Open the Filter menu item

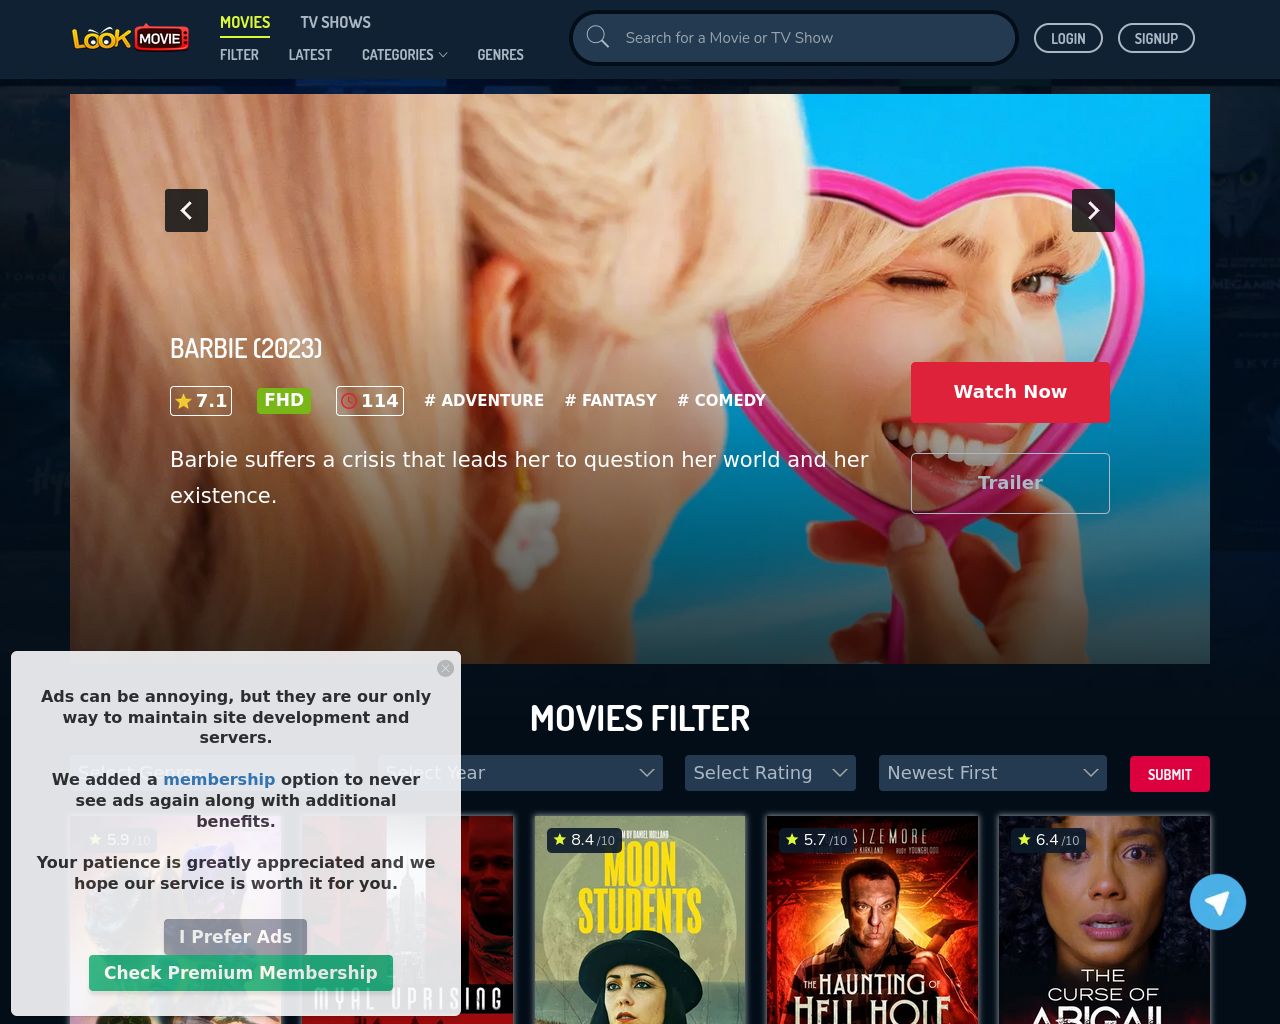click(239, 55)
